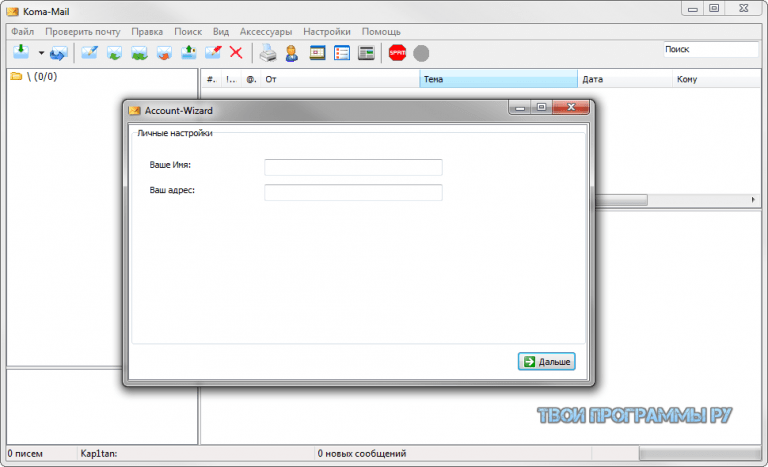The height and width of the screenshot is (467, 768).
Task: Click the send outbox icon with up arrow
Action: [x=189, y=52]
